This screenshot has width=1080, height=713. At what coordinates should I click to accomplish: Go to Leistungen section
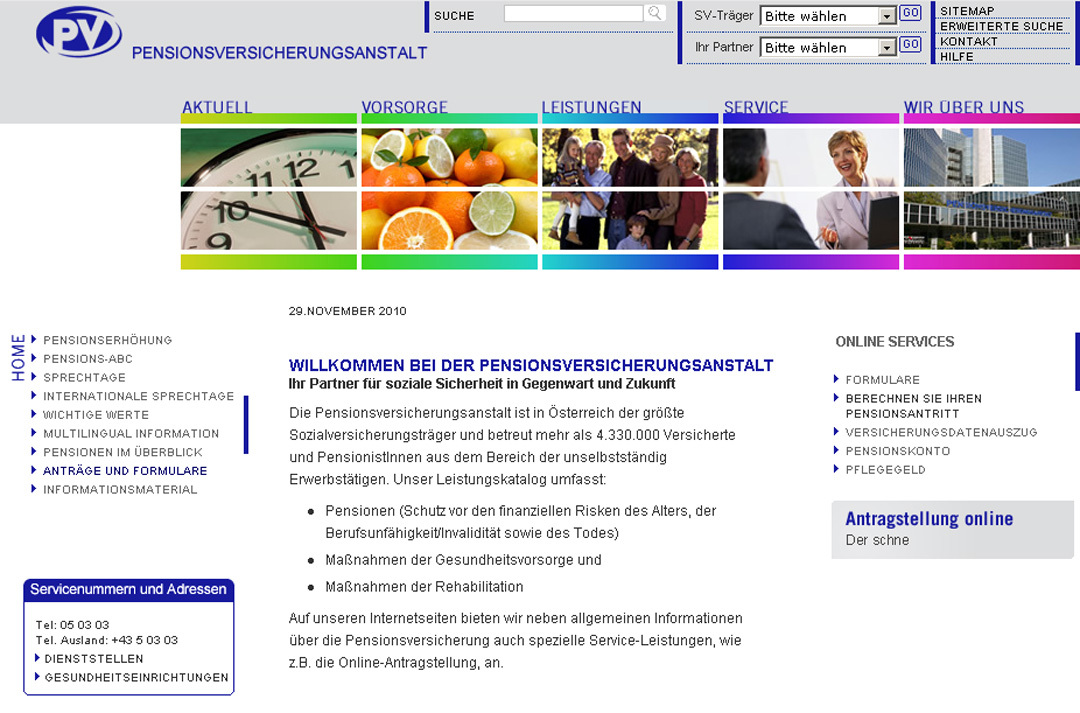click(591, 108)
